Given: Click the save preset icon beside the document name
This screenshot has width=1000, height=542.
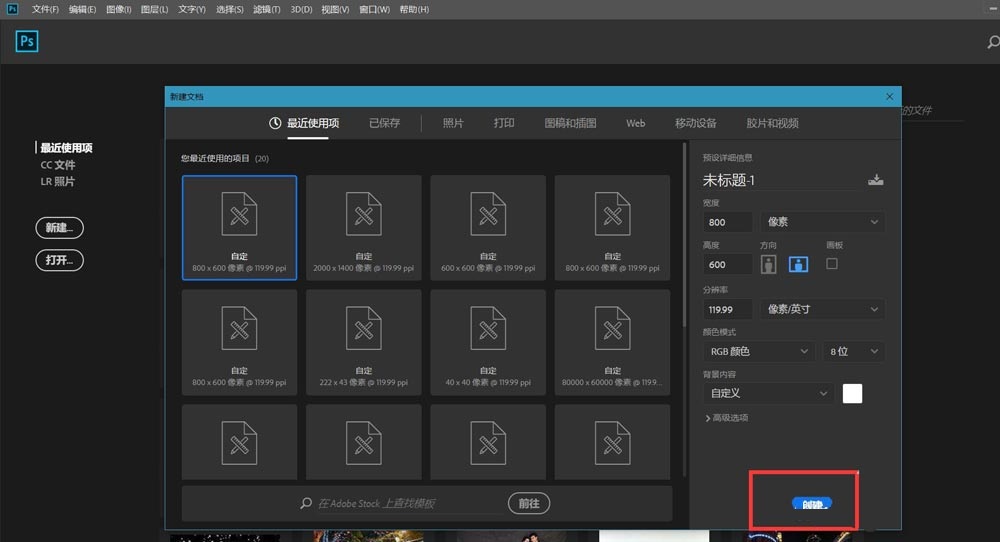Looking at the screenshot, I should point(876,180).
